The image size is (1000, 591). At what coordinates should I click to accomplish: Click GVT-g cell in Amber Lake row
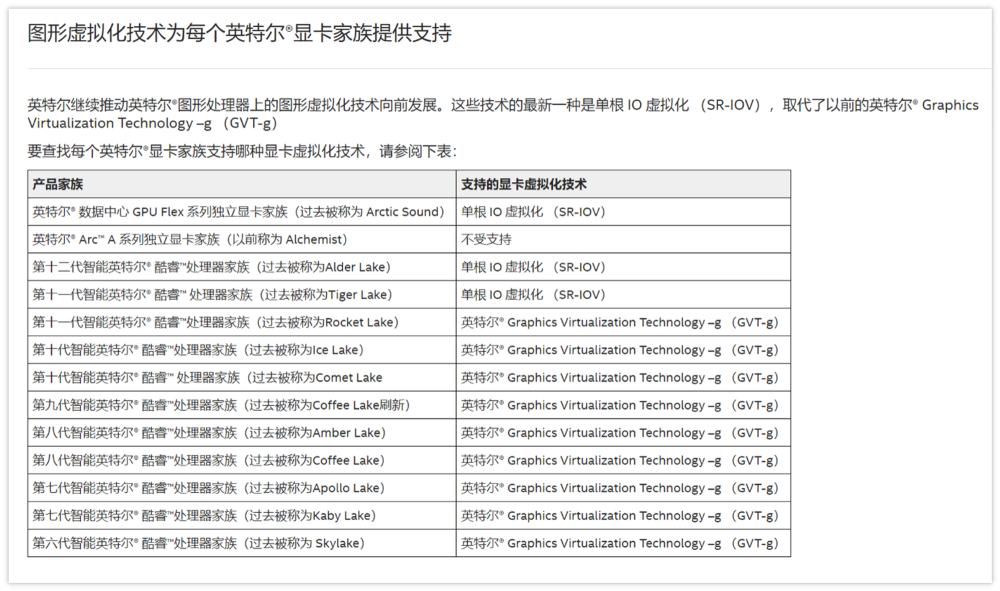tap(623, 432)
